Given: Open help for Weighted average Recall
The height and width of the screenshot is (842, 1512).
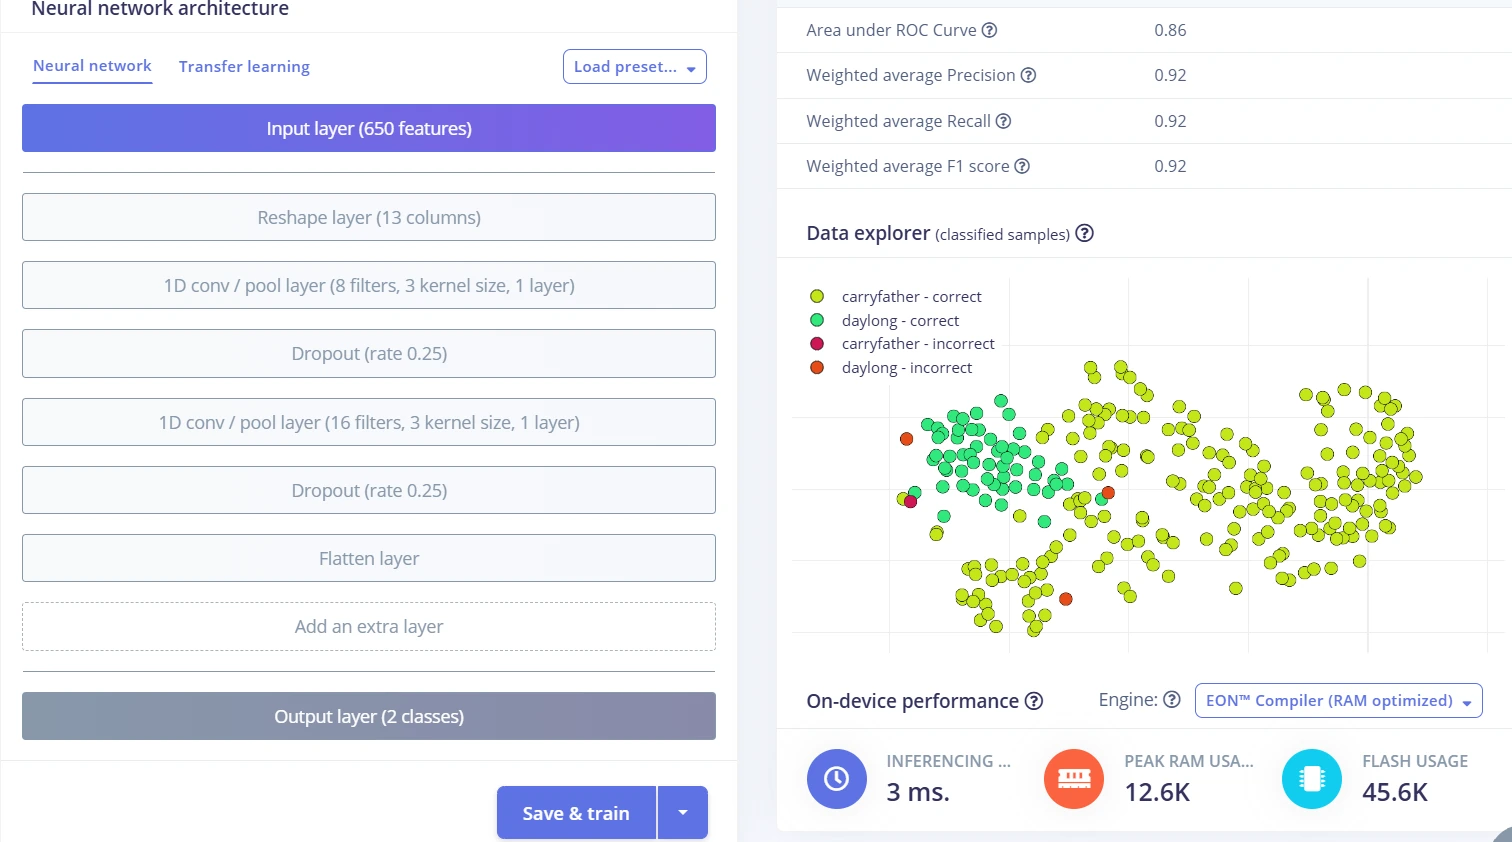Looking at the screenshot, I should [1003, 121].
